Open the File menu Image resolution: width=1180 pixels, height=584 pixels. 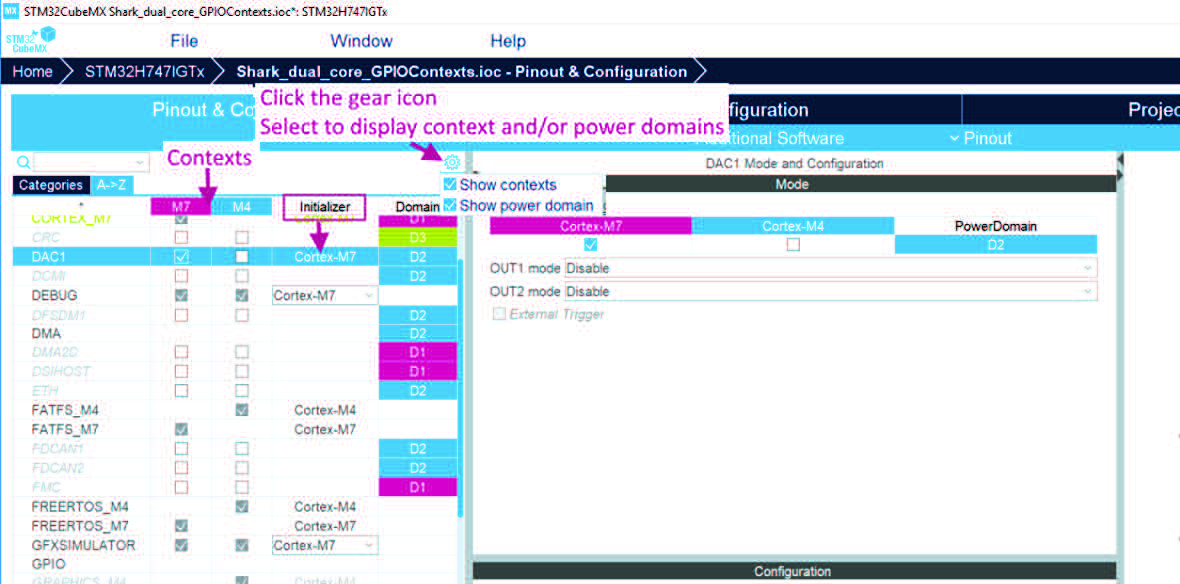(184, 41)
